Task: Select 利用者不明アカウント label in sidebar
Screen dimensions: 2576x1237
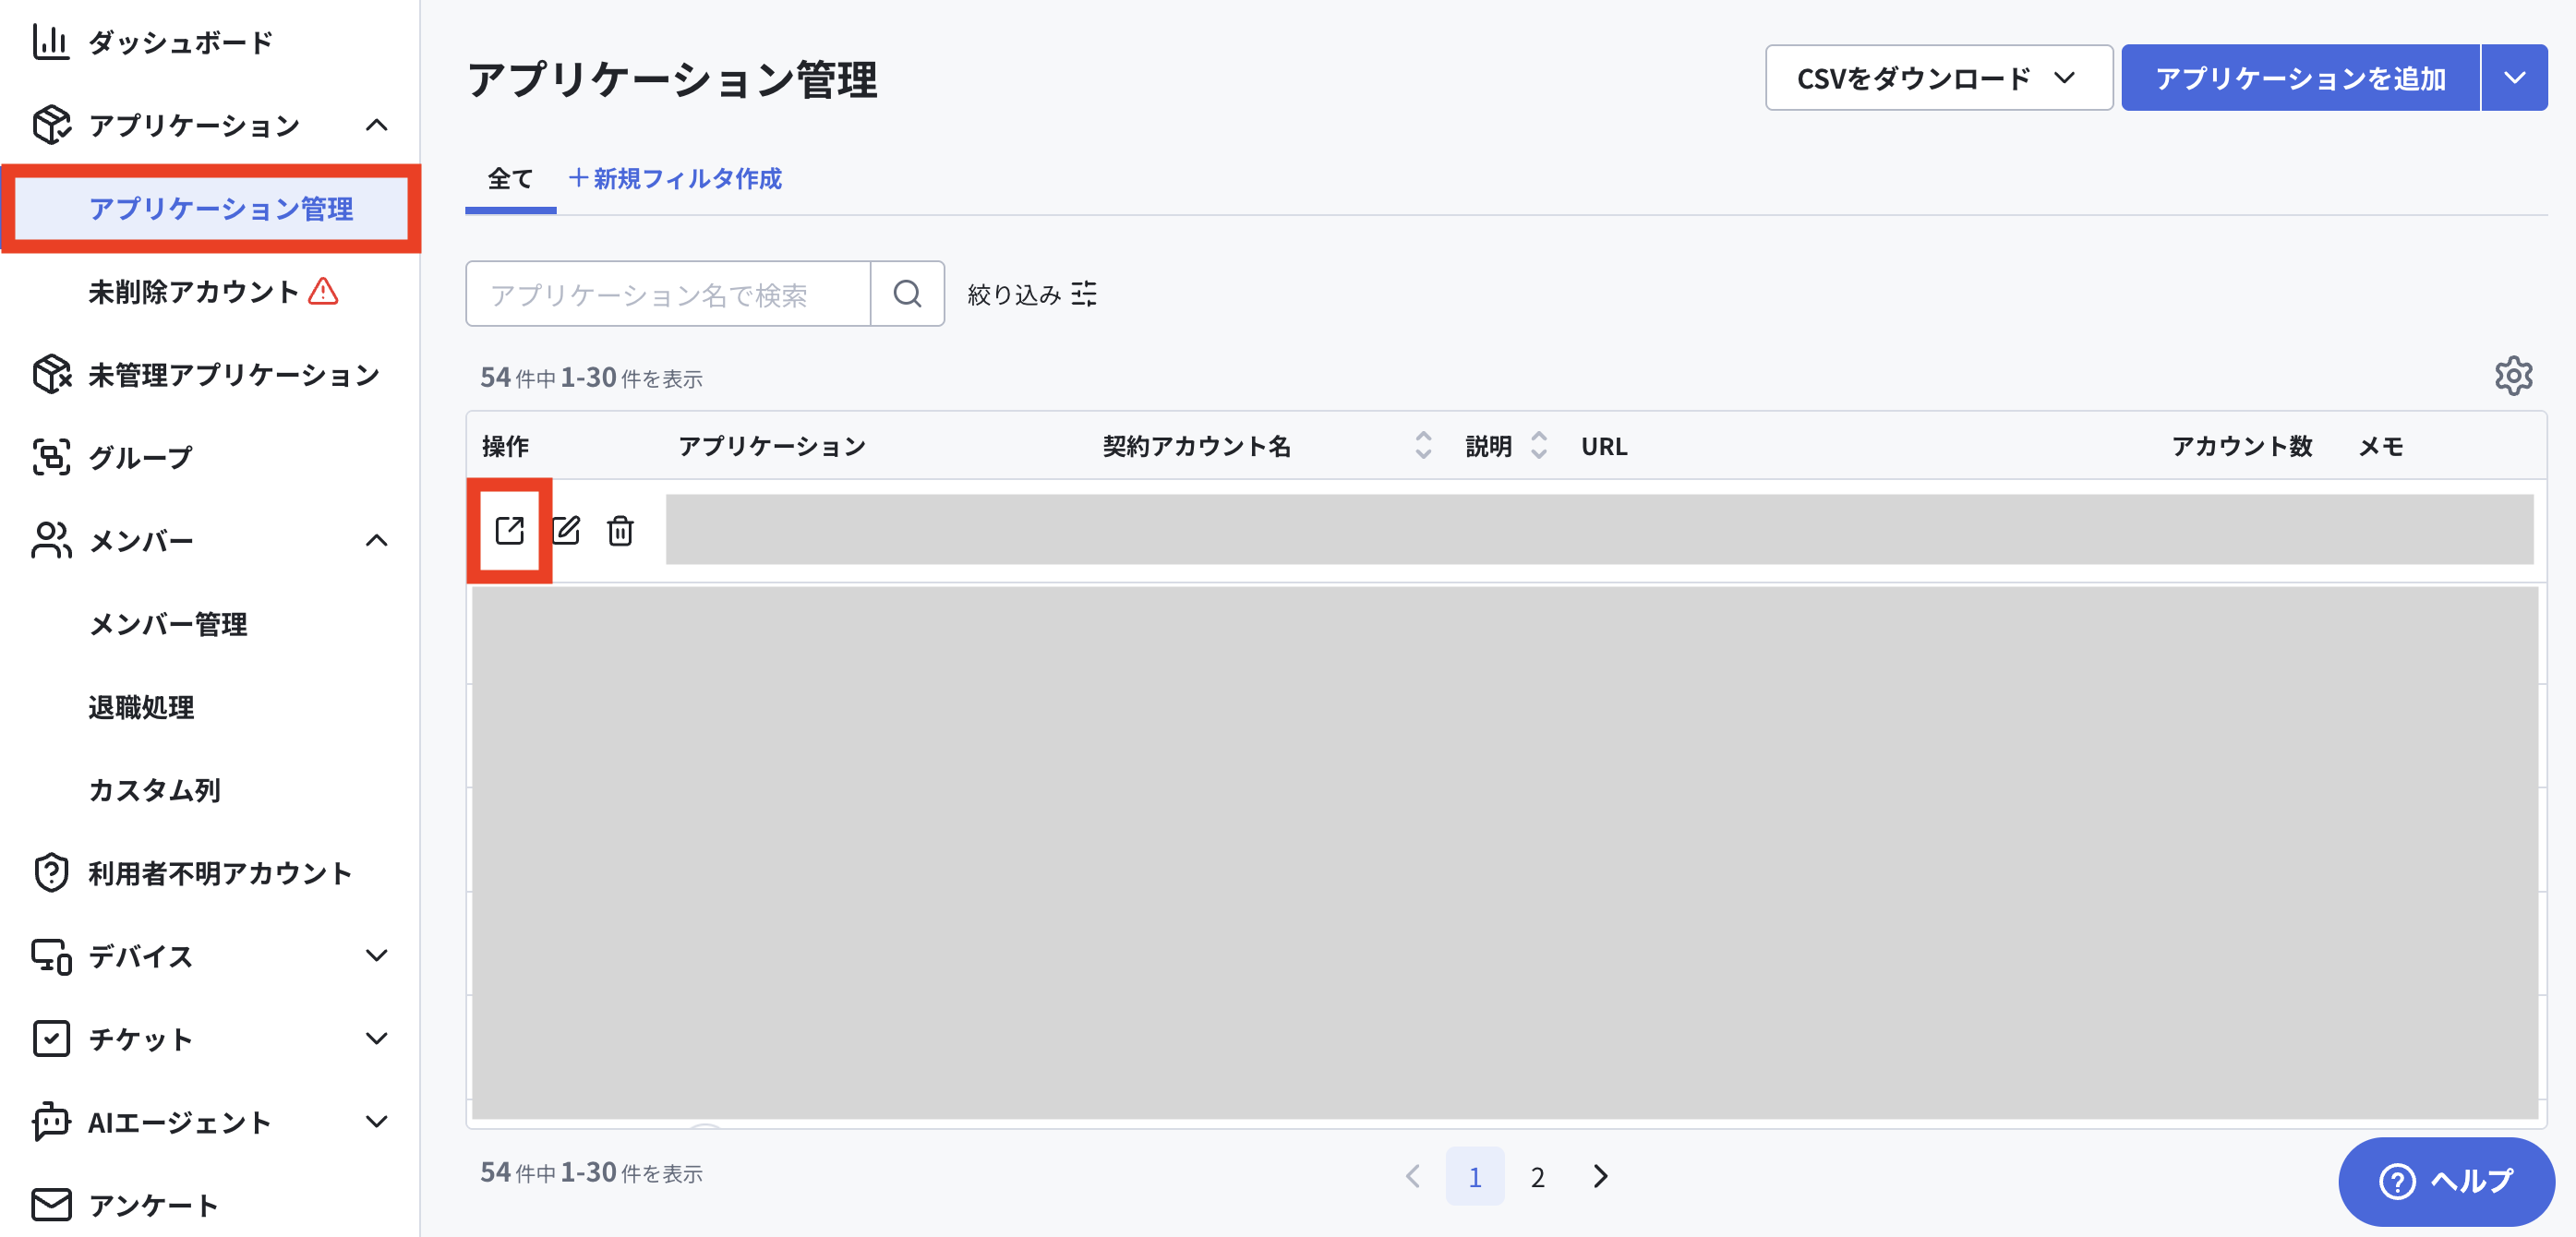Action: click(220, 872)
